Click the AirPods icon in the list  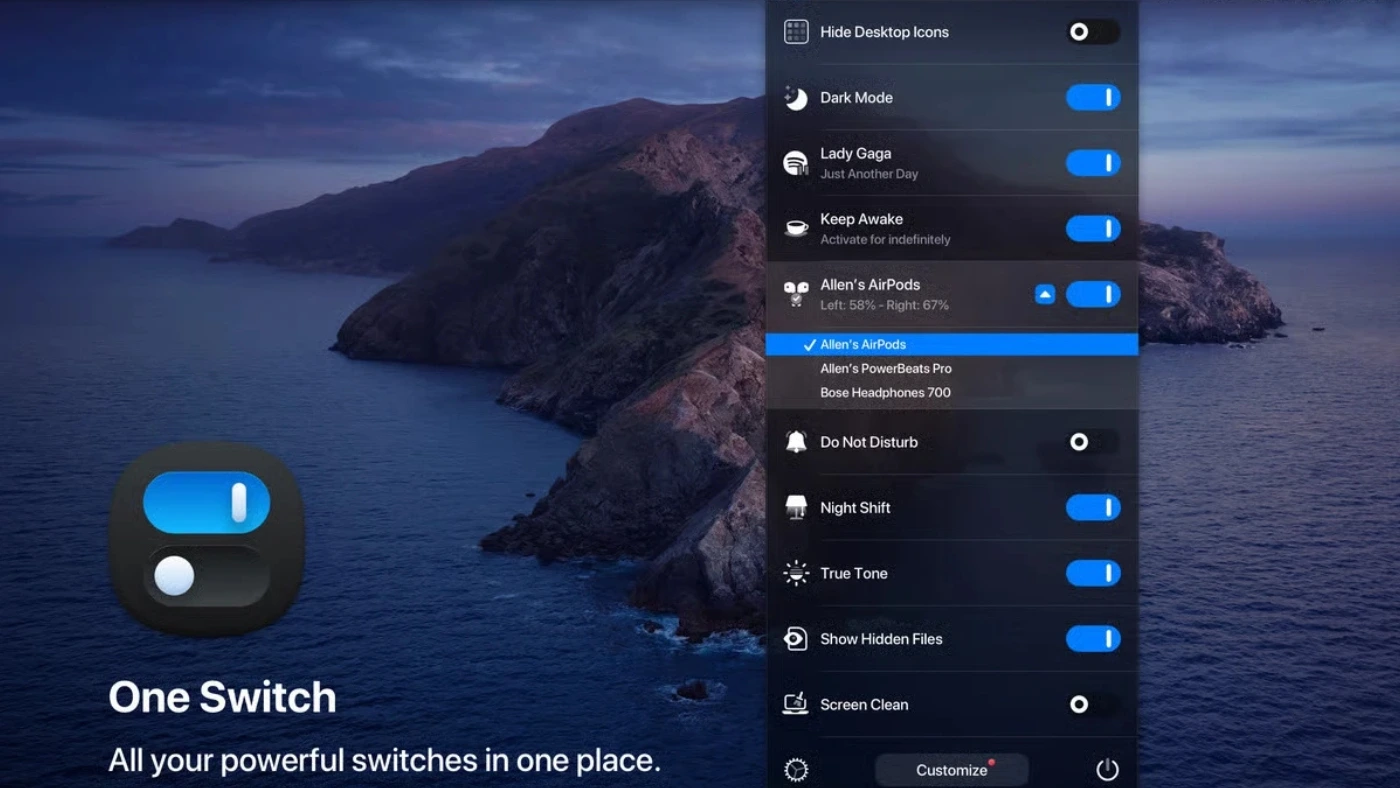(x=796, y=294)
